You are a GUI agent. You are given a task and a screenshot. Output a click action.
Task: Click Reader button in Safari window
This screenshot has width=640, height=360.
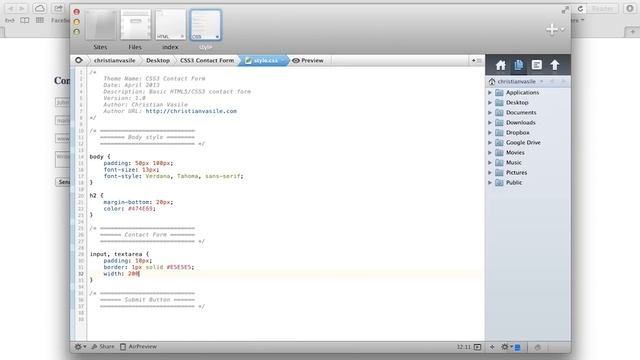tap(602, 9)
